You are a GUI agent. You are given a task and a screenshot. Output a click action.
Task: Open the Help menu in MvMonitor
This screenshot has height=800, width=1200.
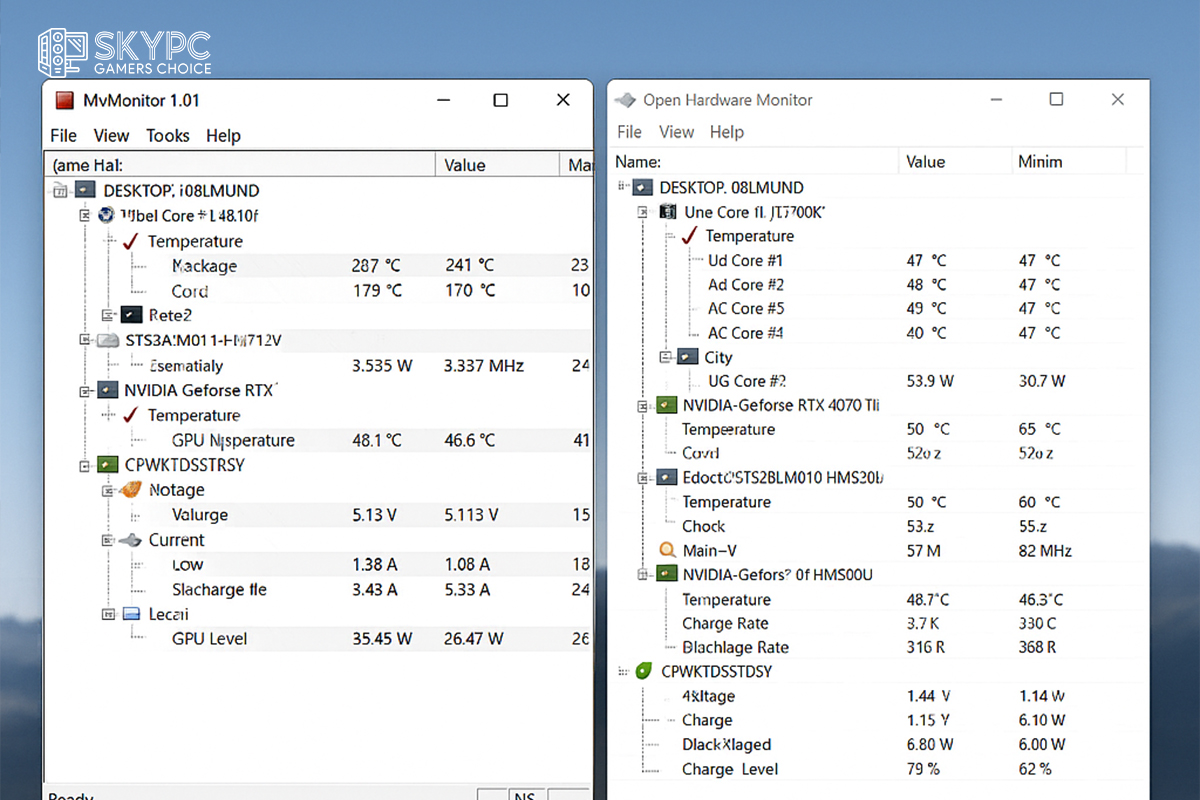tap(223, 135)
